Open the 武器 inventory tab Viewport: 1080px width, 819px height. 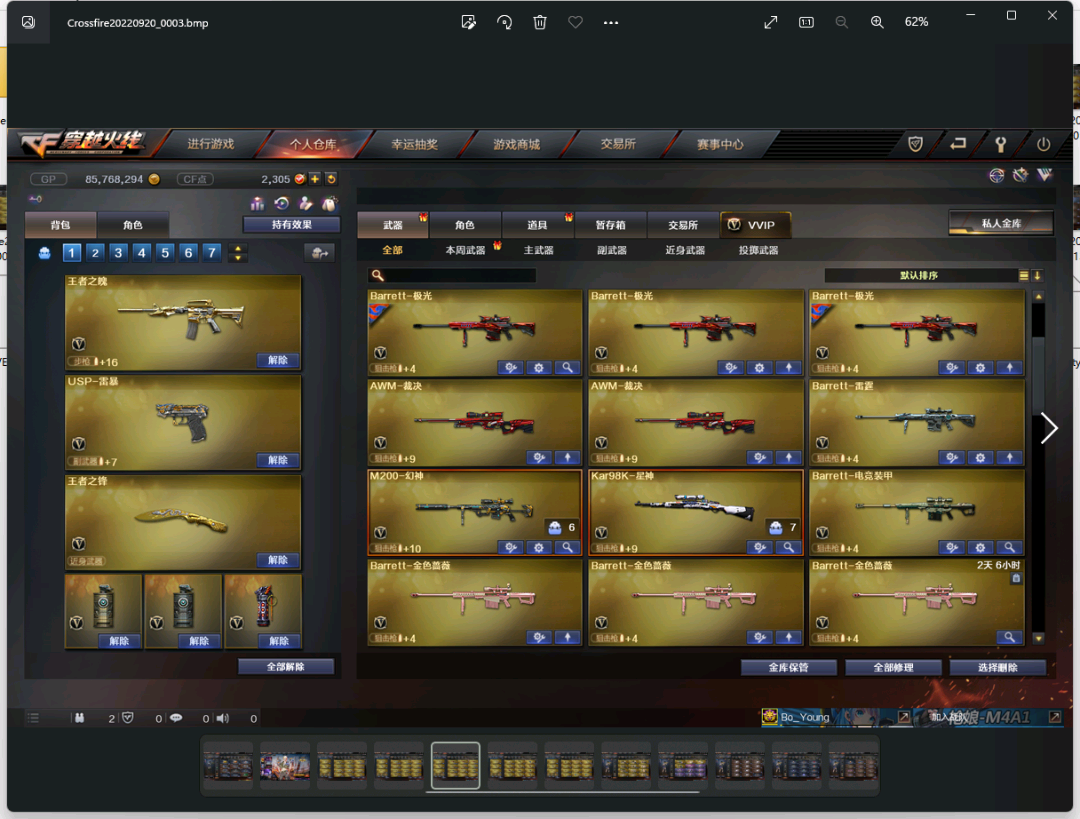pyautogui.click(x=393, y=225)
